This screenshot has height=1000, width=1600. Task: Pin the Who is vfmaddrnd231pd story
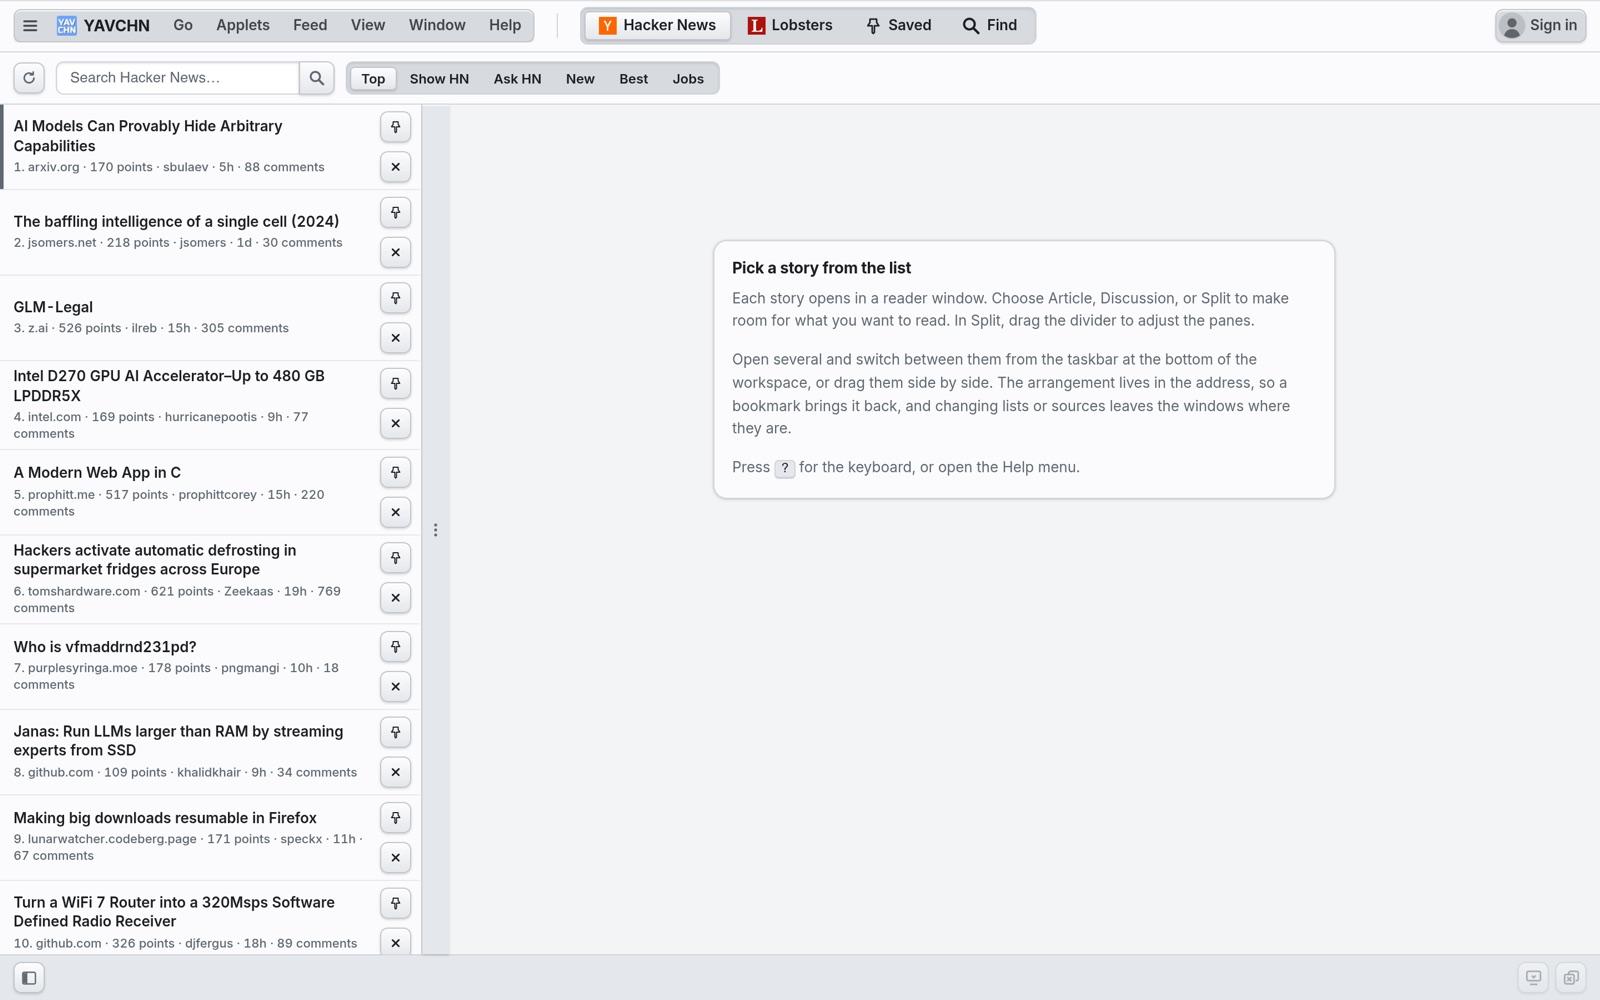tap(396, 647)
